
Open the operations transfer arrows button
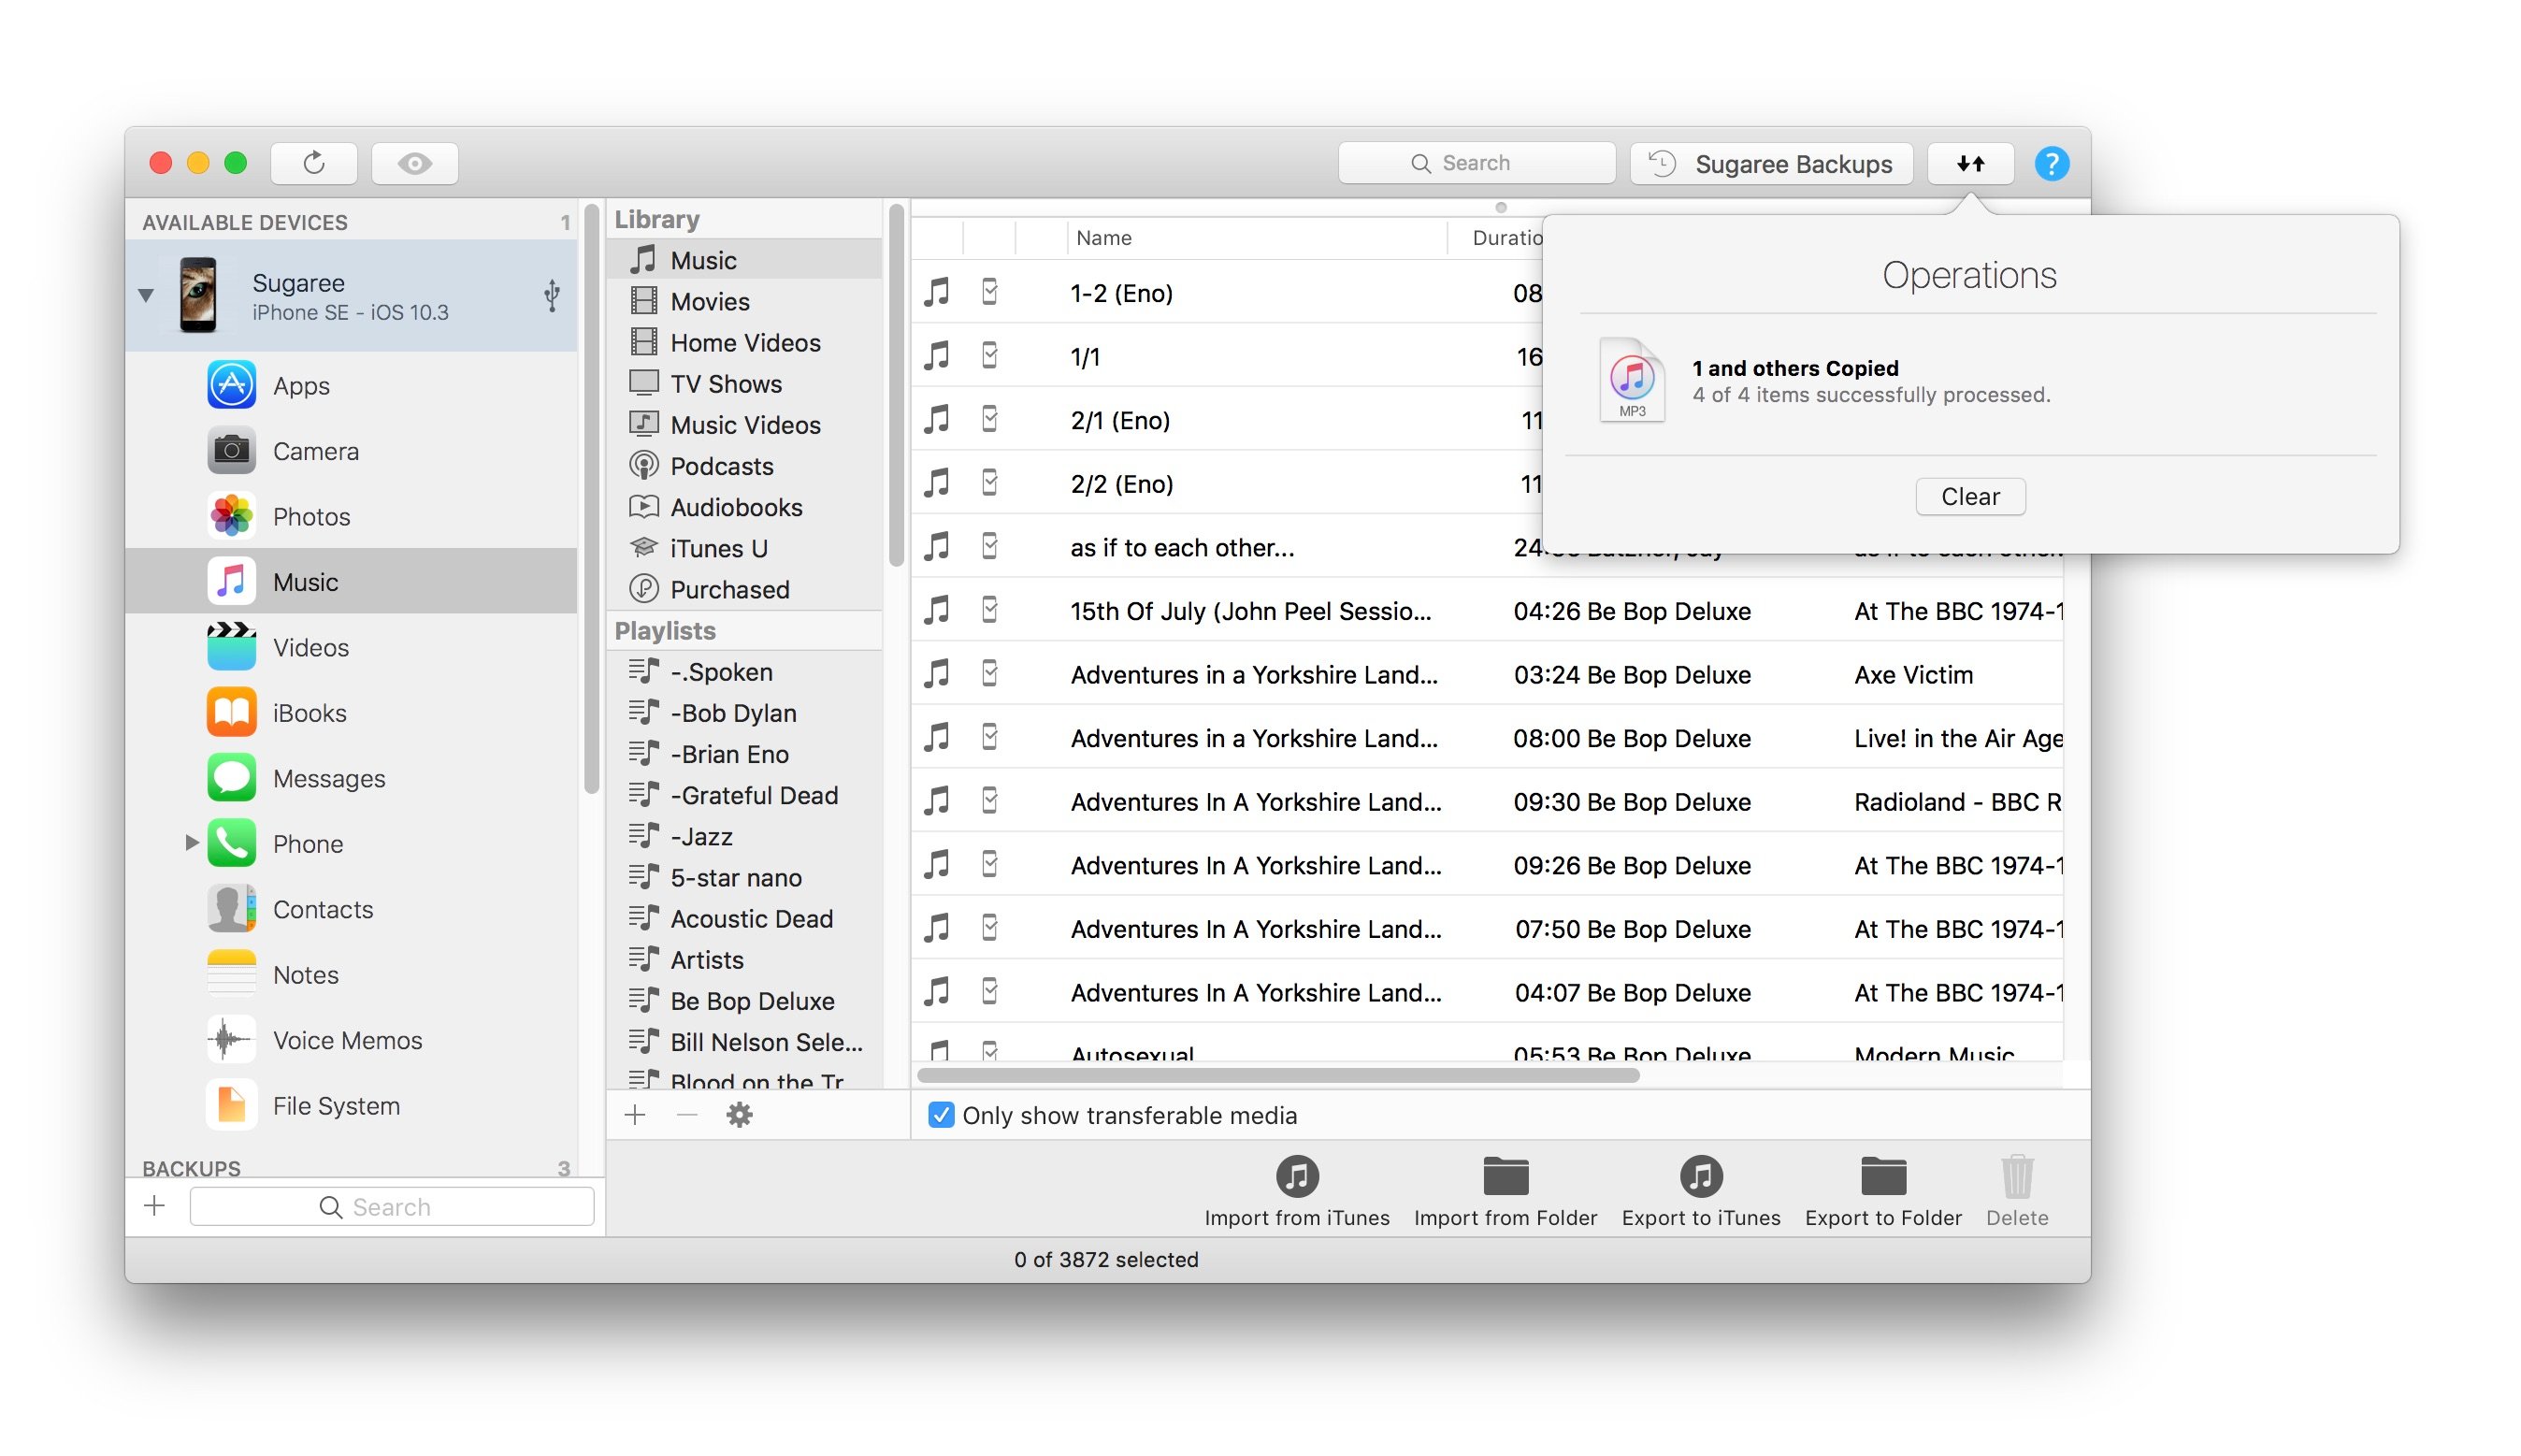click(1970, 163)
